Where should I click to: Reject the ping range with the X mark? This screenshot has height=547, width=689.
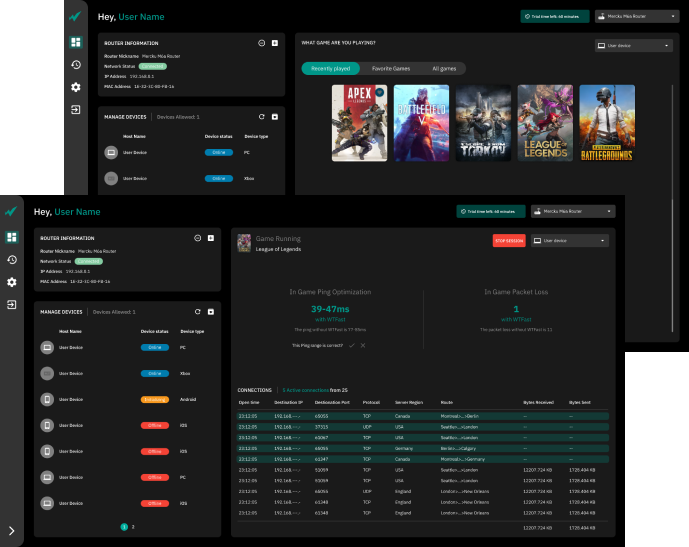click(x=363, y=345)
